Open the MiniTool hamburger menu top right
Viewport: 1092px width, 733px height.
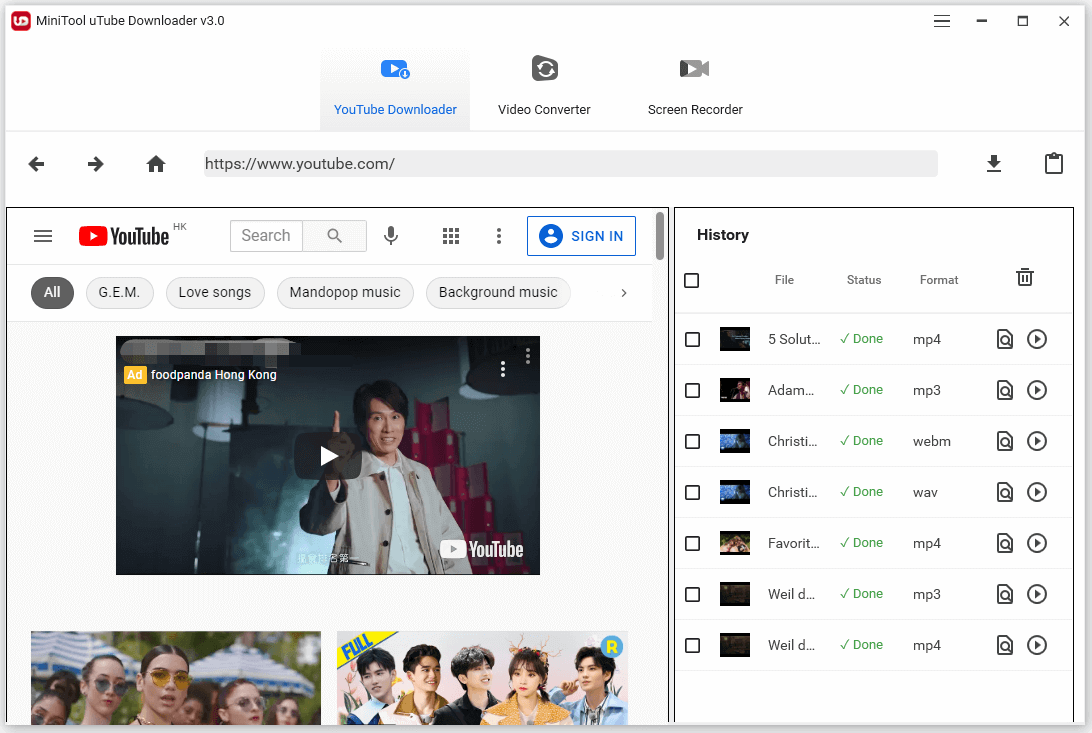tap(941, 20)
